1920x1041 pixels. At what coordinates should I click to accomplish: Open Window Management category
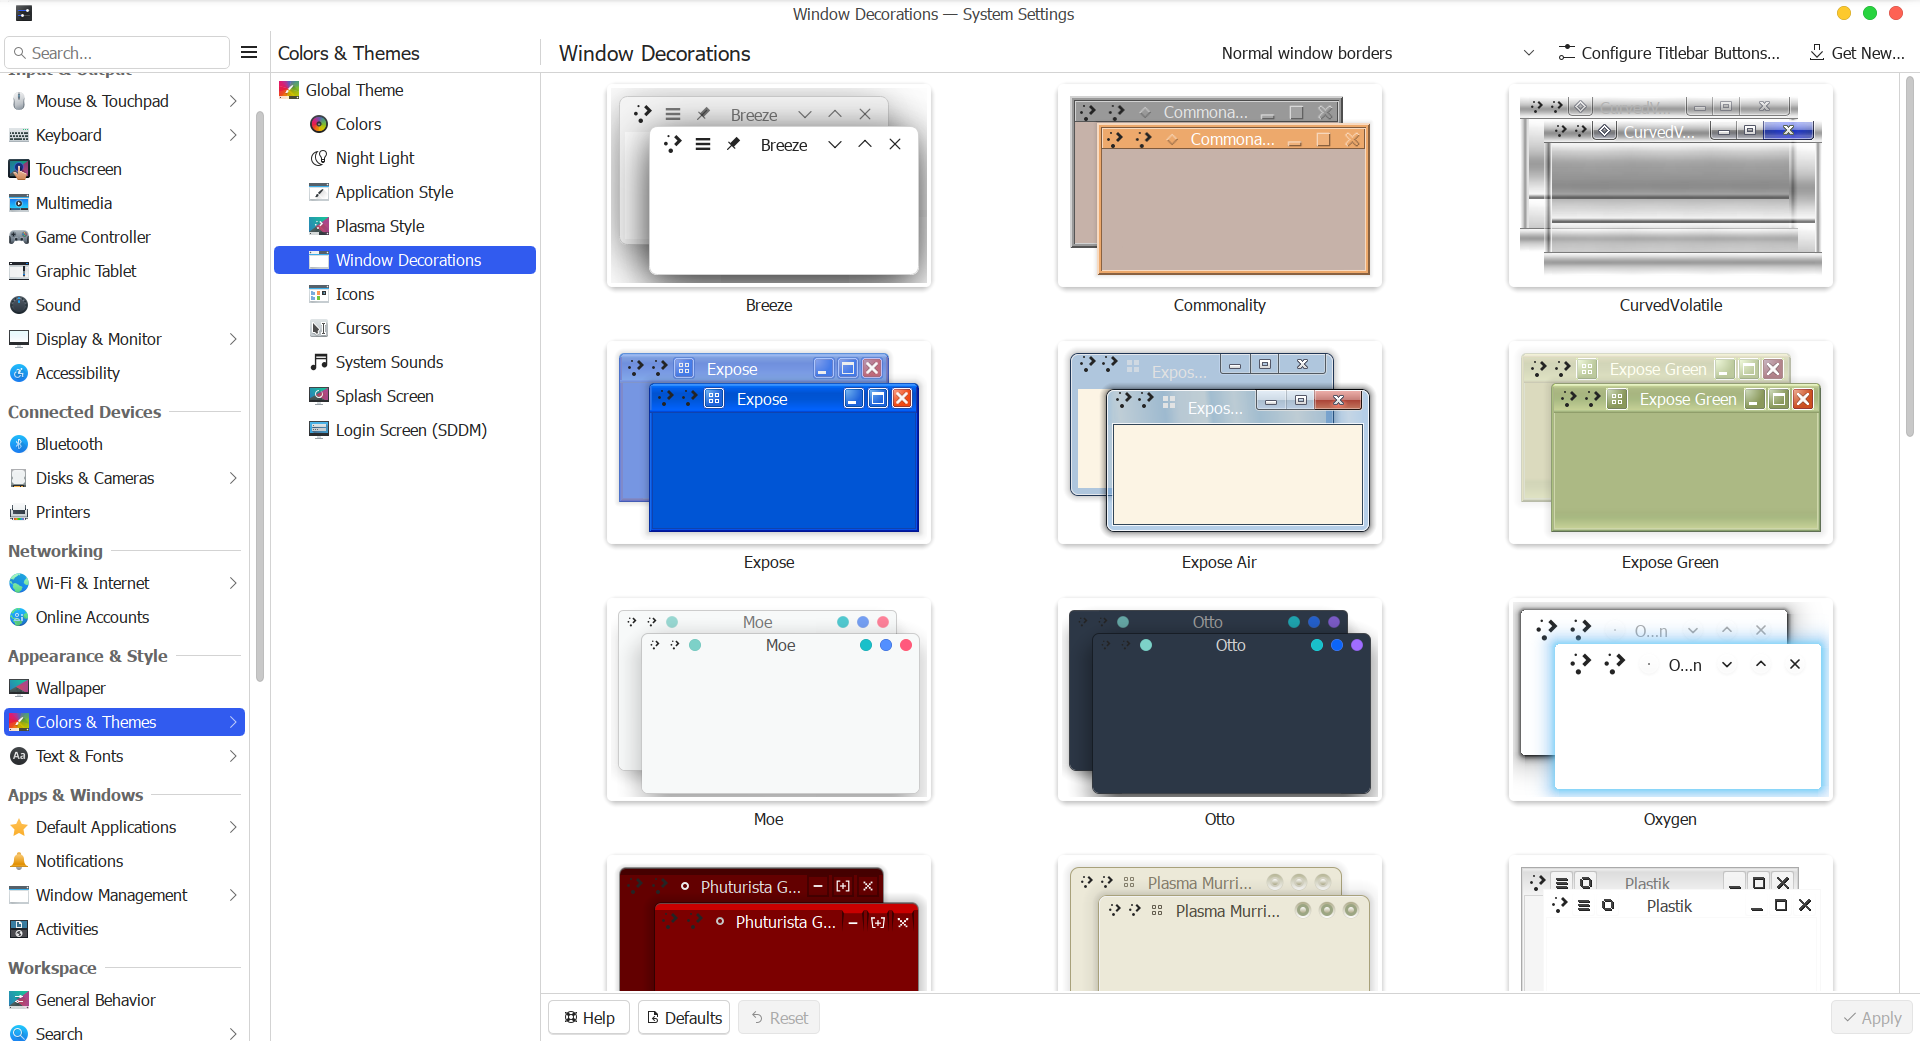click(125, 895)
